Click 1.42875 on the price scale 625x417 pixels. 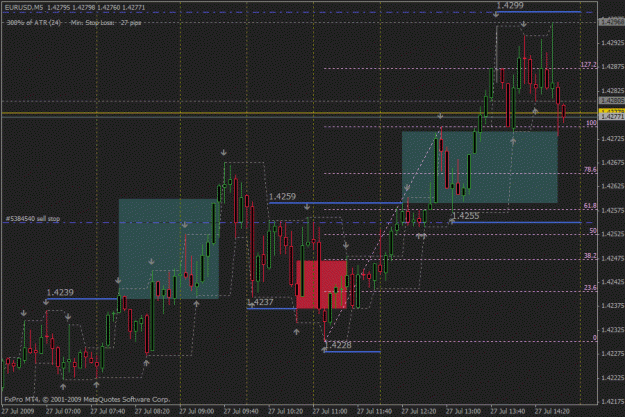(613, 67)
